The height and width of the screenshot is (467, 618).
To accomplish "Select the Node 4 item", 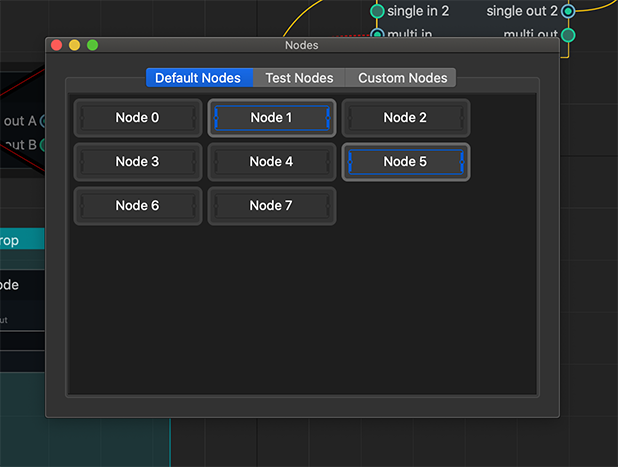I will [x=272, y=162].
